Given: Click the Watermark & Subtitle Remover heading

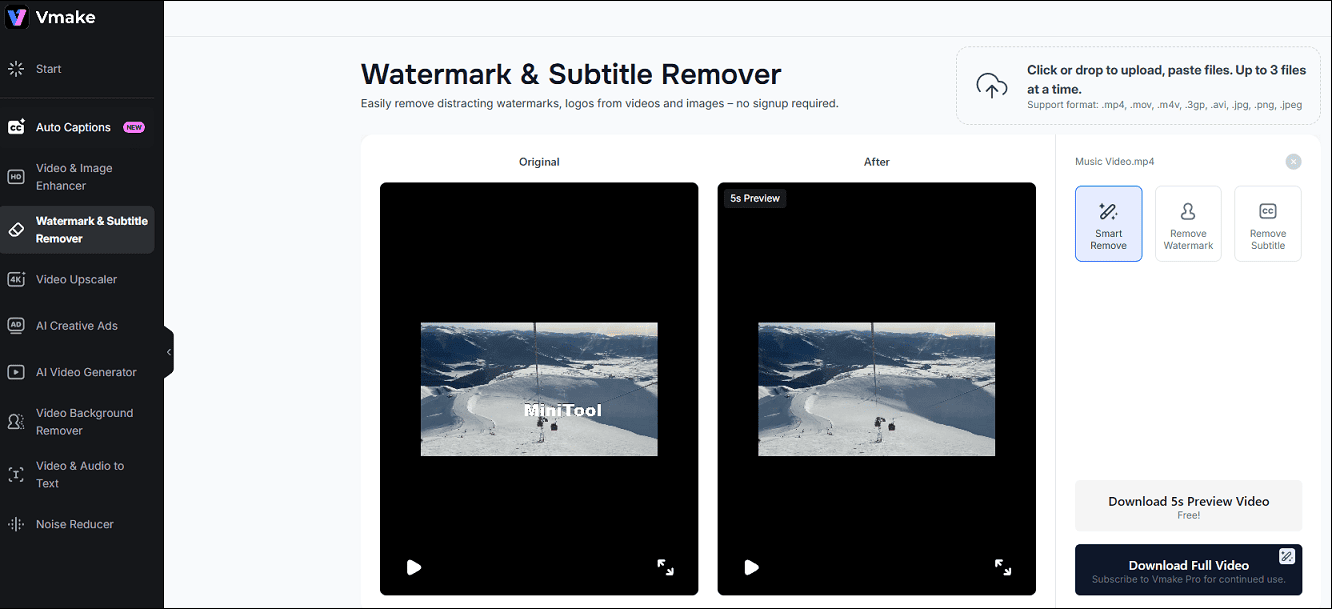Looking at the screenshot, I should tap(571, 74).
